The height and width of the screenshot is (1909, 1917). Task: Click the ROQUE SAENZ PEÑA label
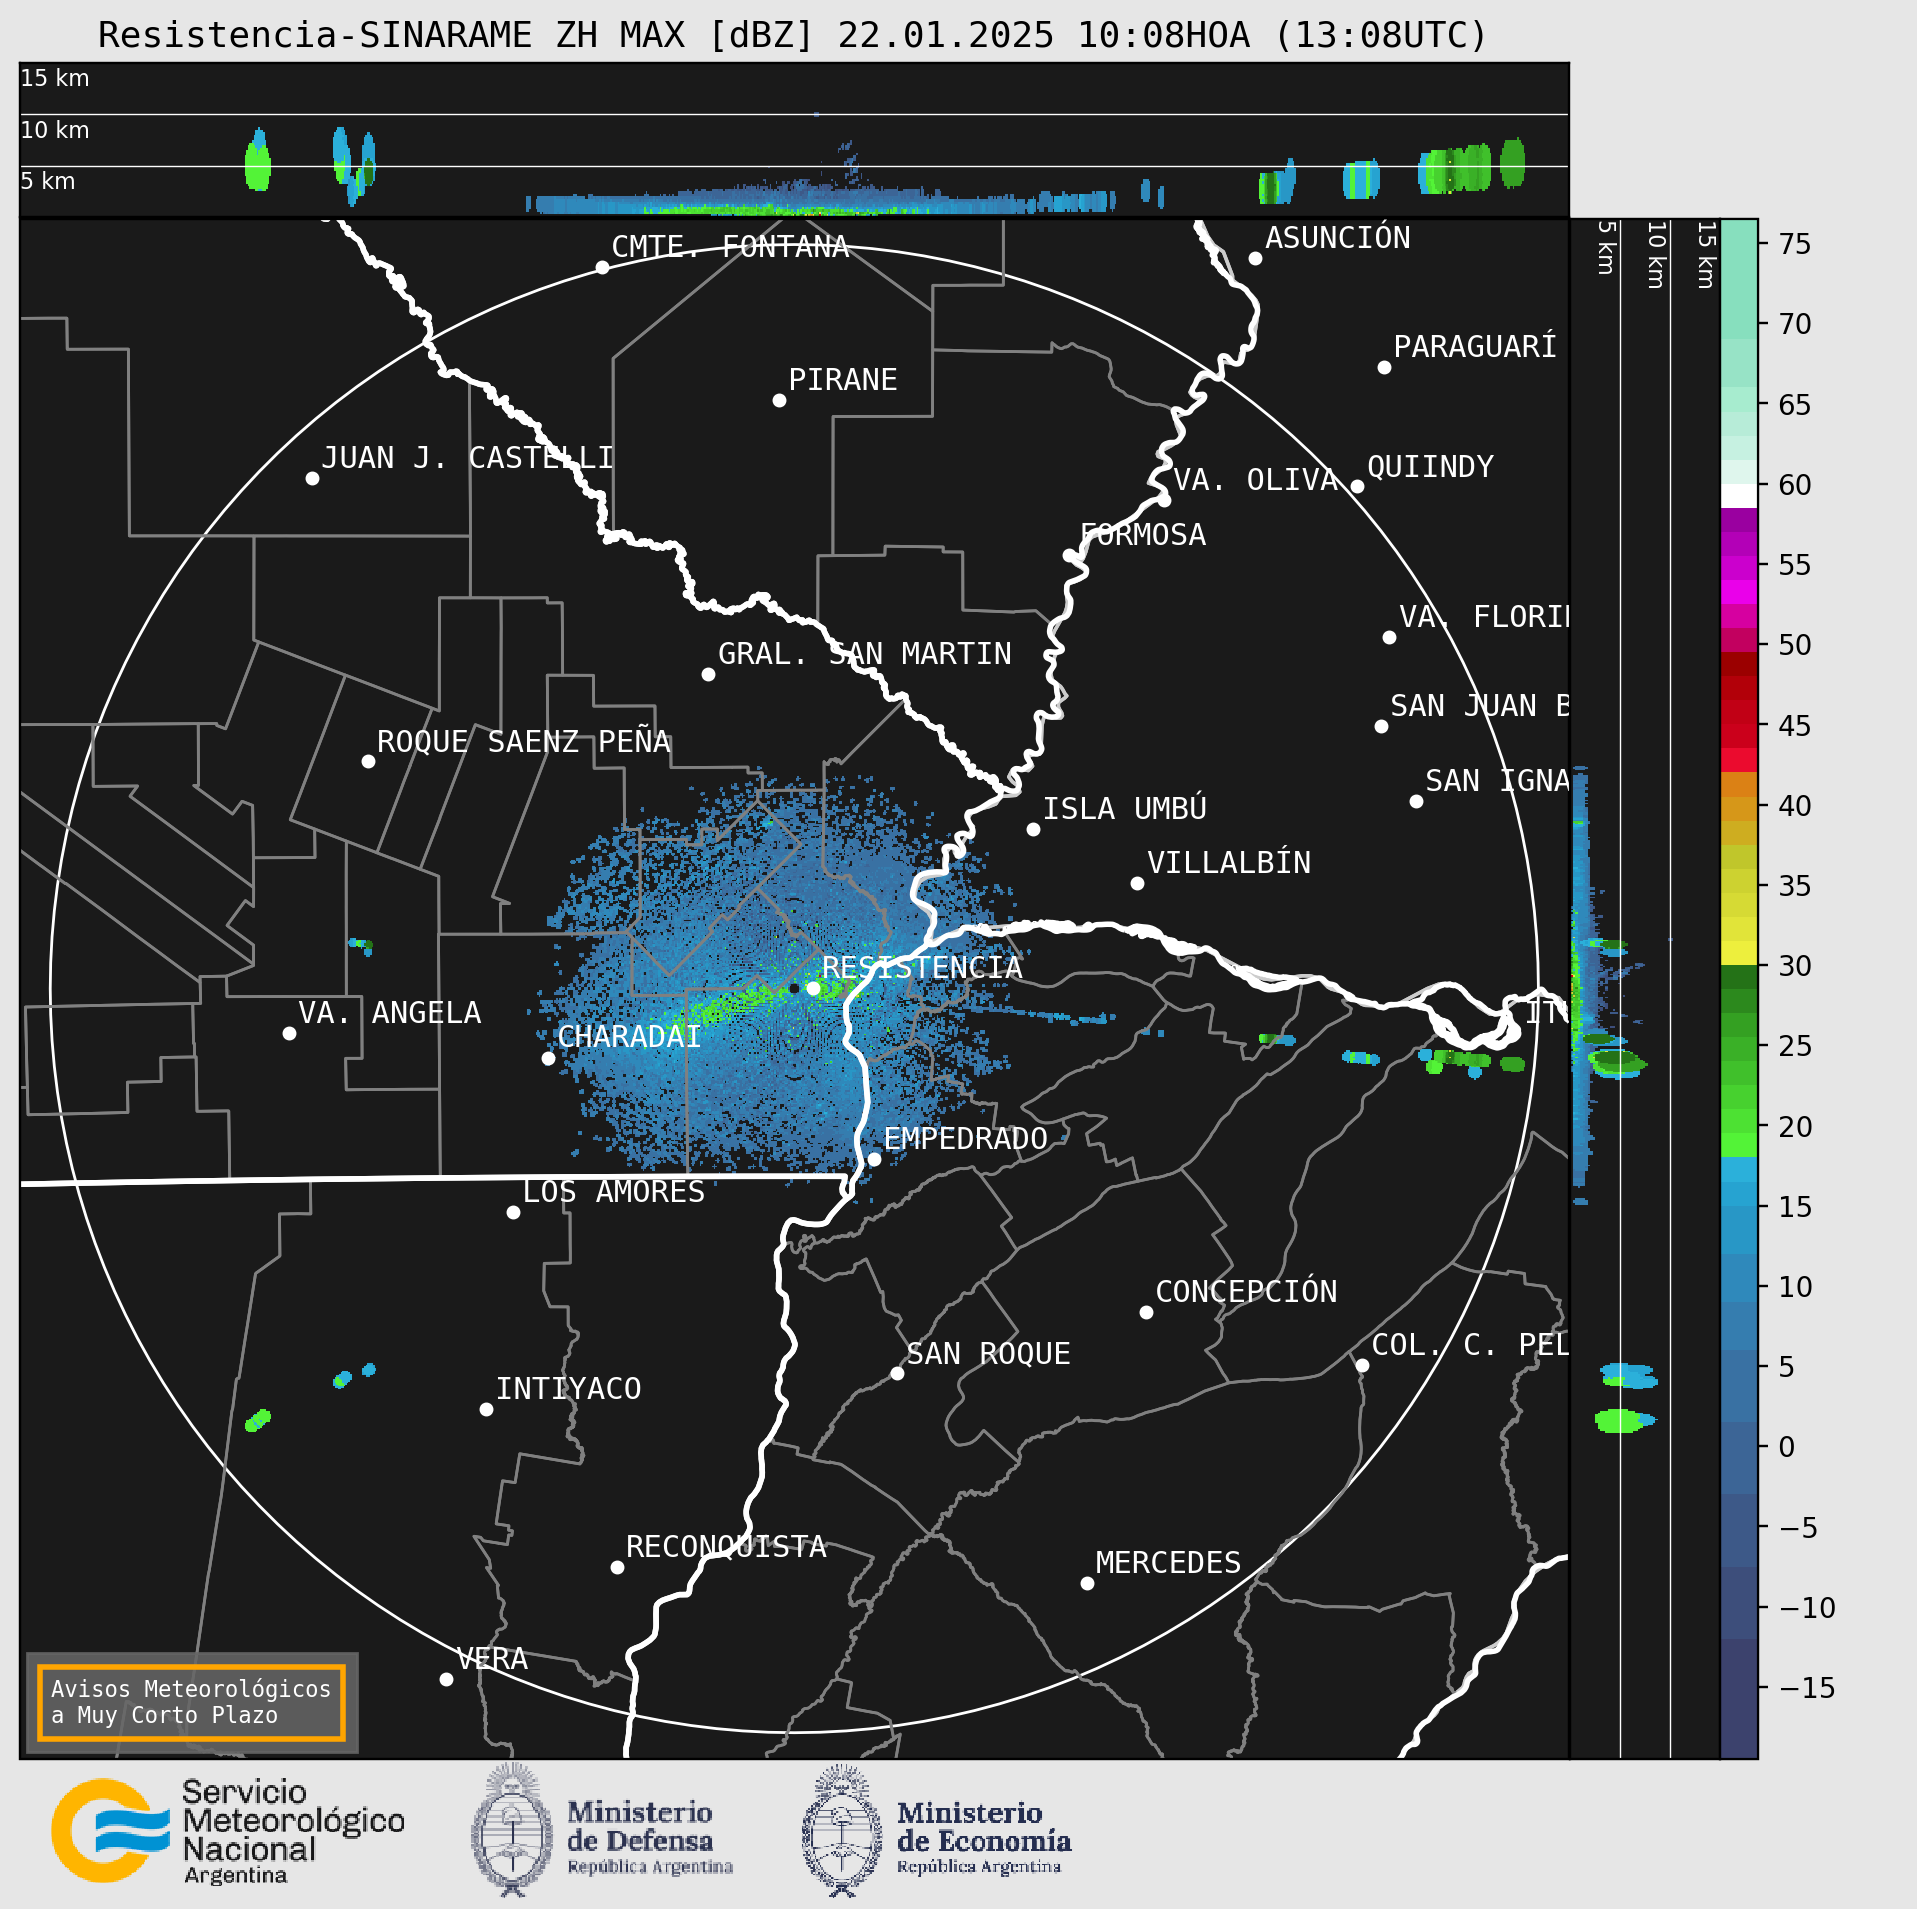[523, 742]
